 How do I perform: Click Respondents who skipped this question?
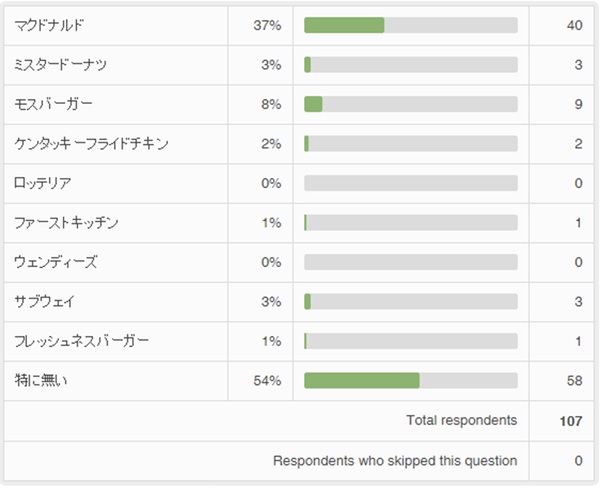(395, 461)
